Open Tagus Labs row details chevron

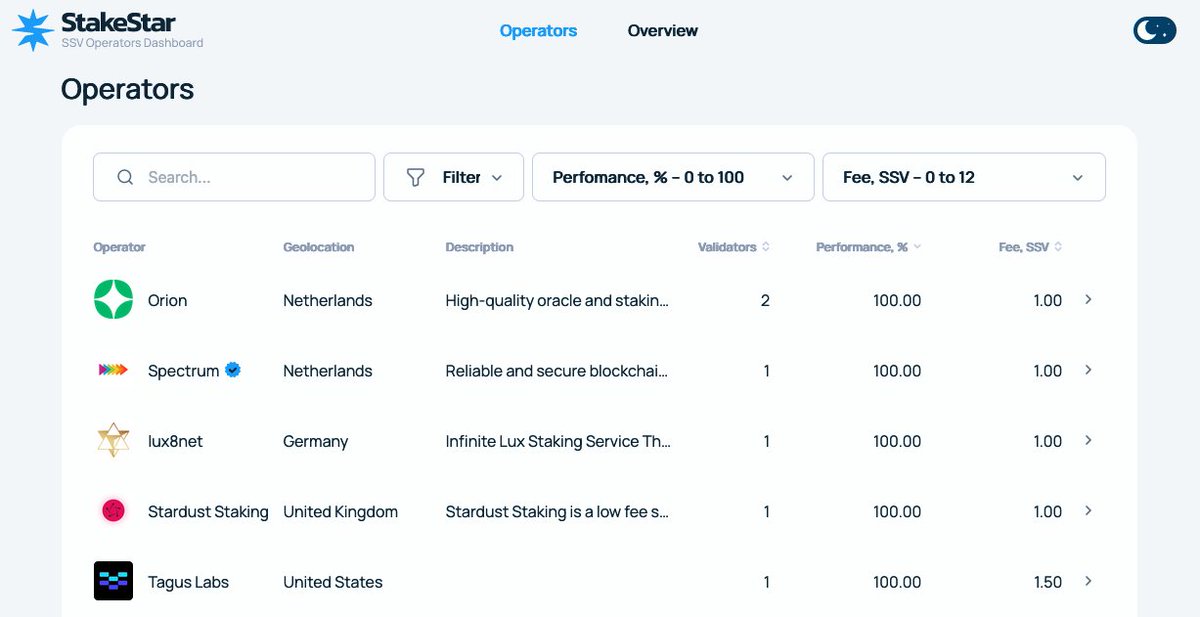[x=1088, y=581]
